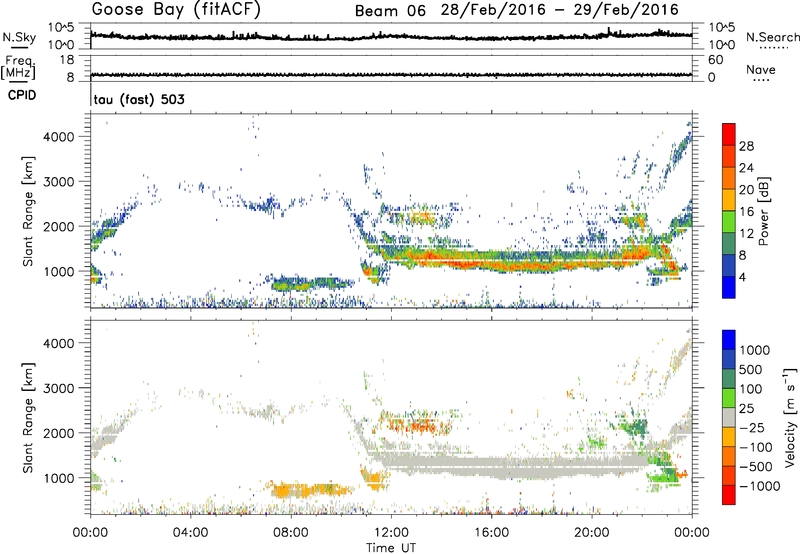Click the "4" tick on Power colorbar
Viewport: 800px width, 554px height.
[742, 277]
